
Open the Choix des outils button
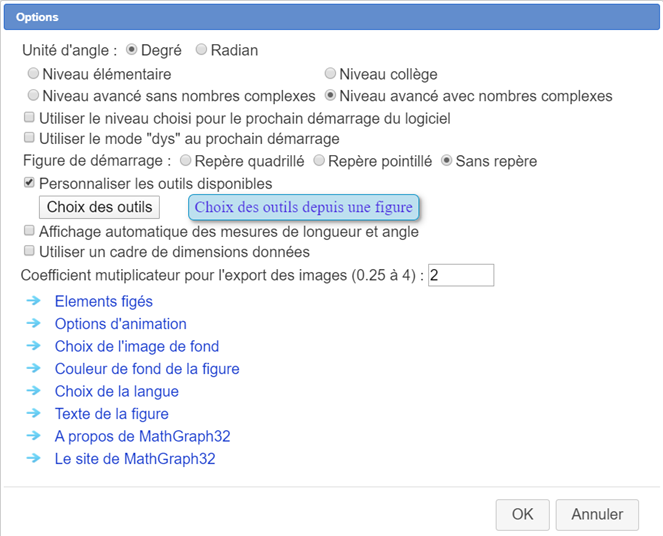[99, 207]
